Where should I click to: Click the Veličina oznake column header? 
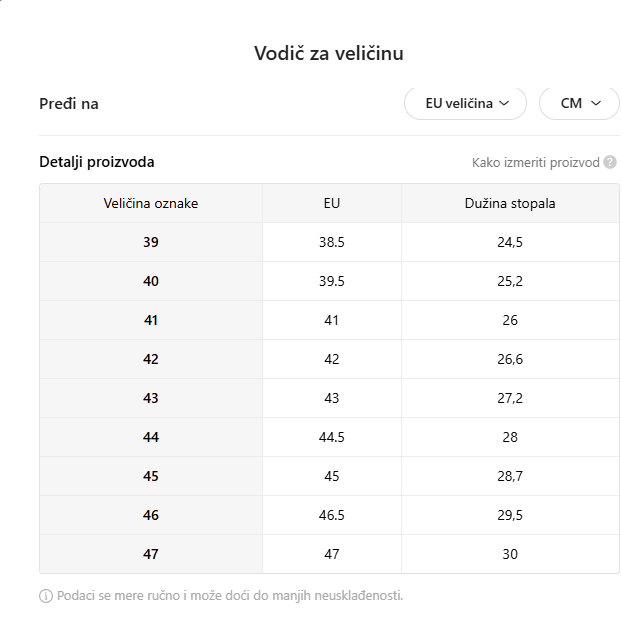tap(151, 203)
